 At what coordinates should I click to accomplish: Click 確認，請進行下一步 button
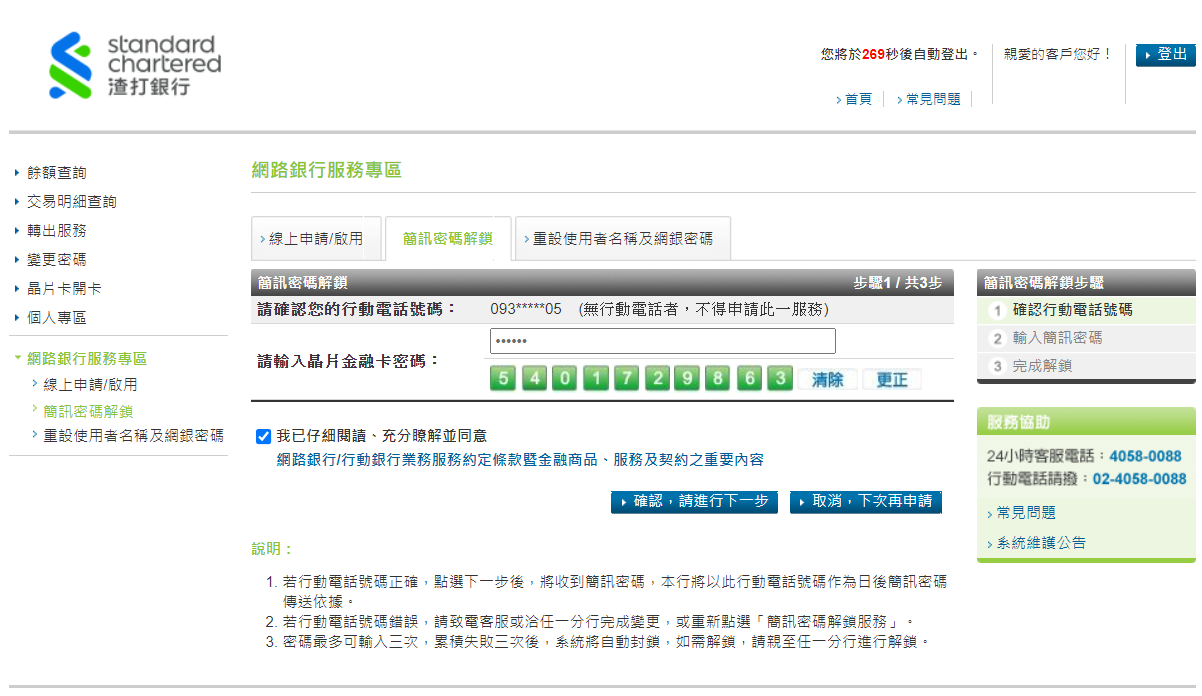[695, 502]
